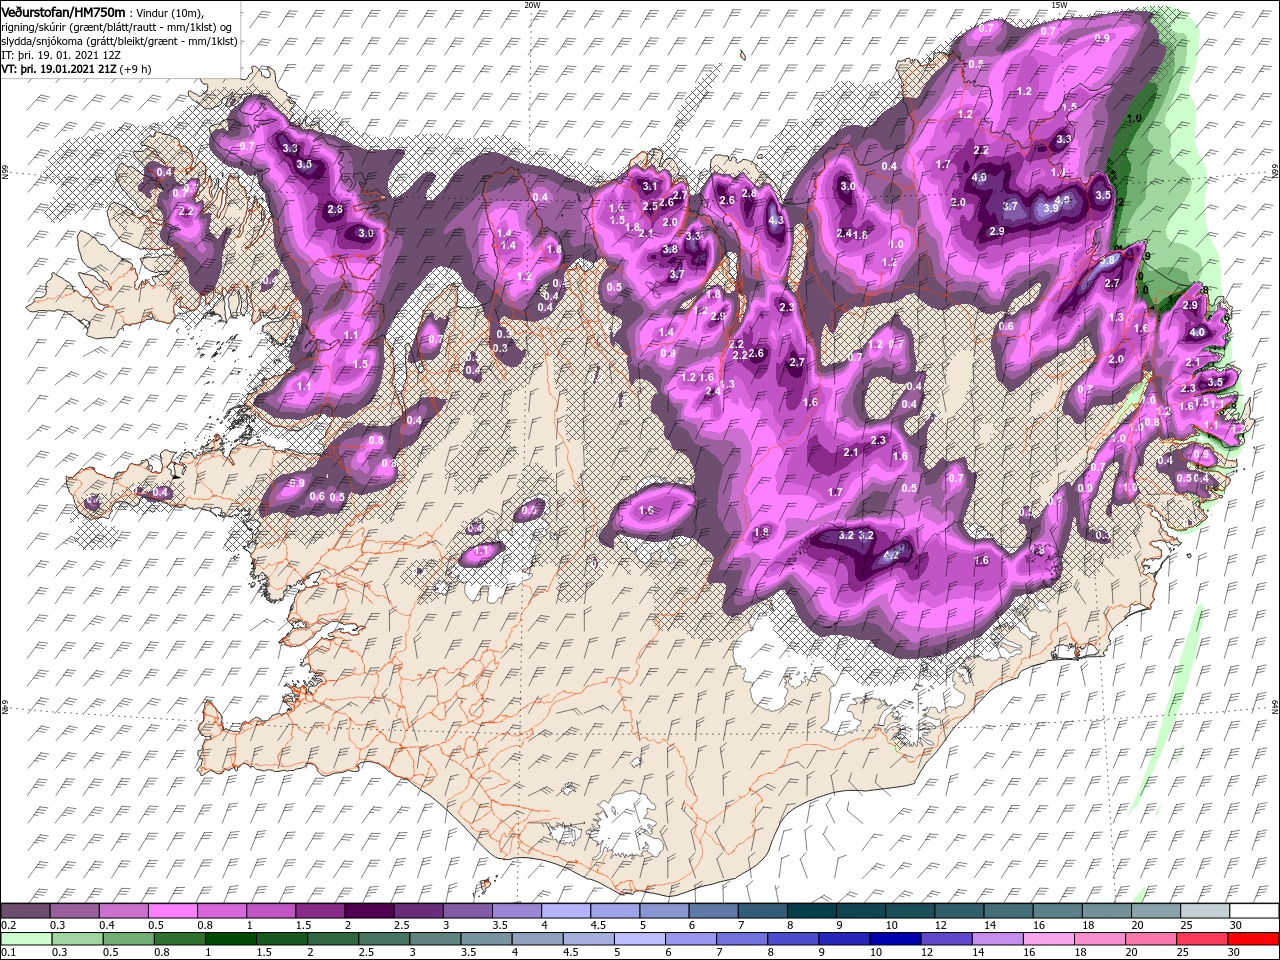Screen dimensions: 1280x960
Task: Choose the pink 20 swatch in the rain legend
Action: click(1151, 939)
